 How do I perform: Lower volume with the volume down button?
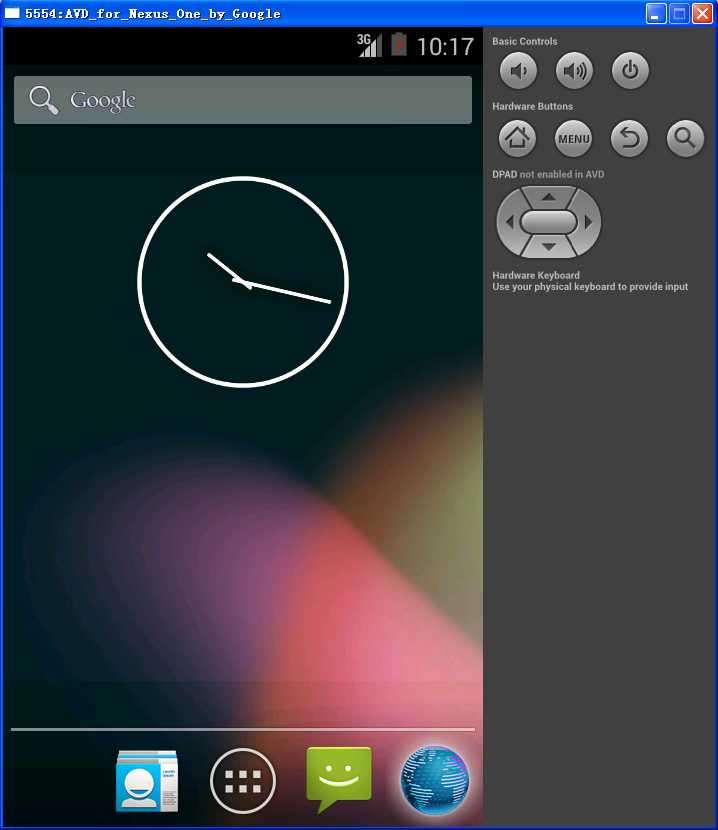(518, 70)
